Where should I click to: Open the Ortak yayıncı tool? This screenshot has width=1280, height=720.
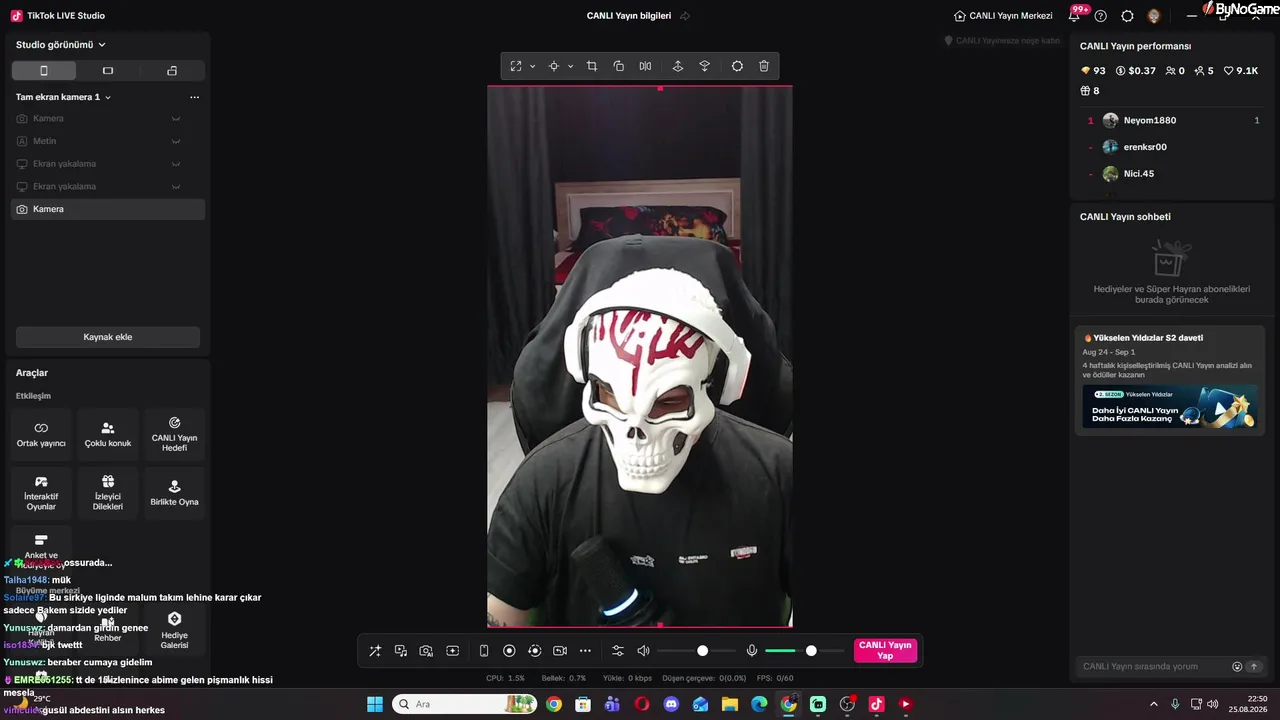coord(41,434)
